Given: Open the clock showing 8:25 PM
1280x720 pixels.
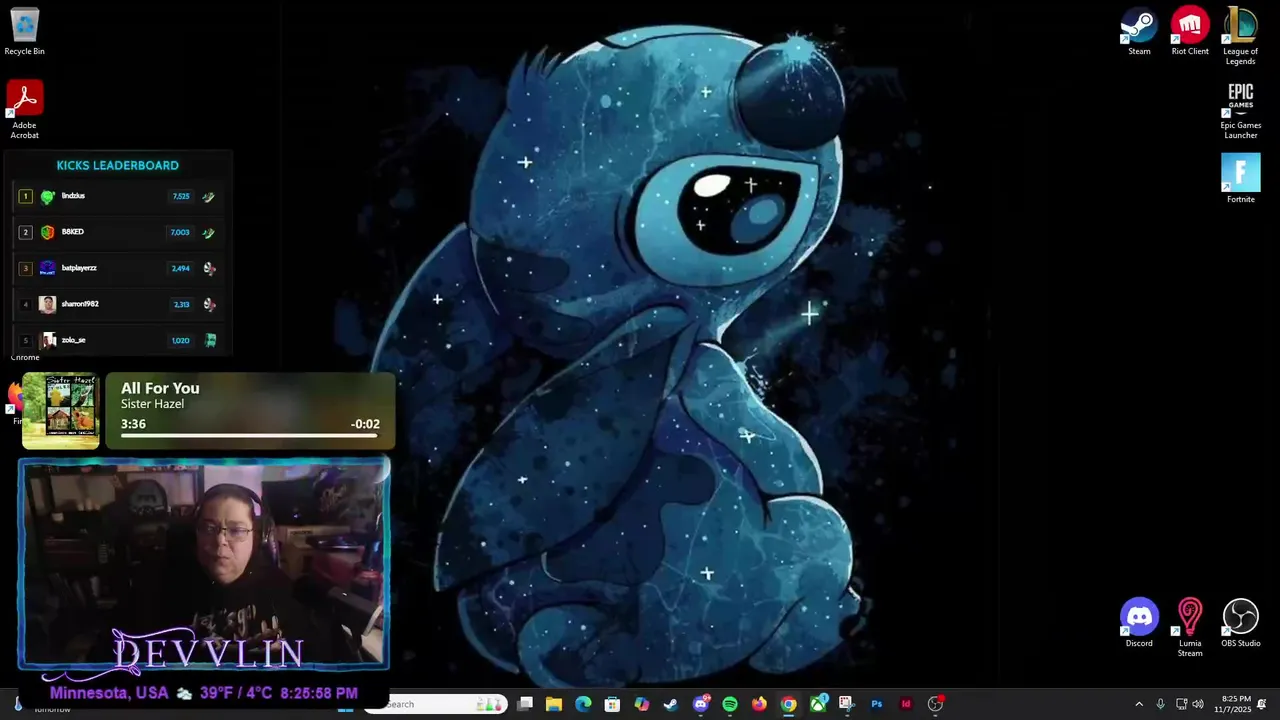Looking at the screenshot, I should (x=1233, y=704).
